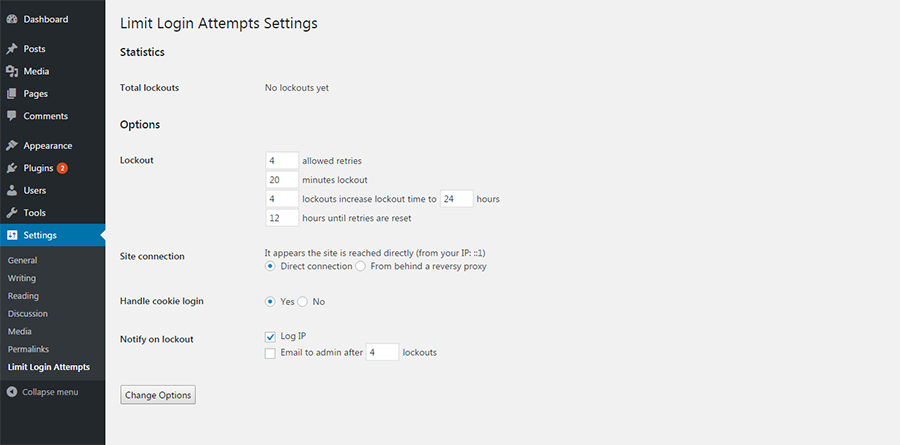Go to General settings submenu
Screen dimensions: 900x445
click(22, 261)
